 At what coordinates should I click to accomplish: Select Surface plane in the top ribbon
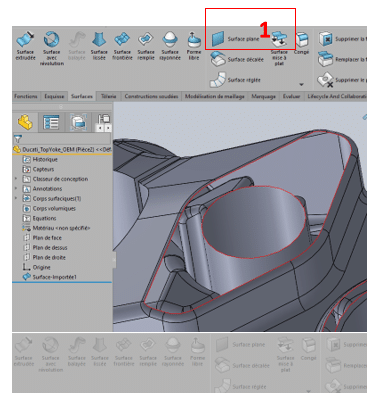pyautogui.click(x=236, y=39)
